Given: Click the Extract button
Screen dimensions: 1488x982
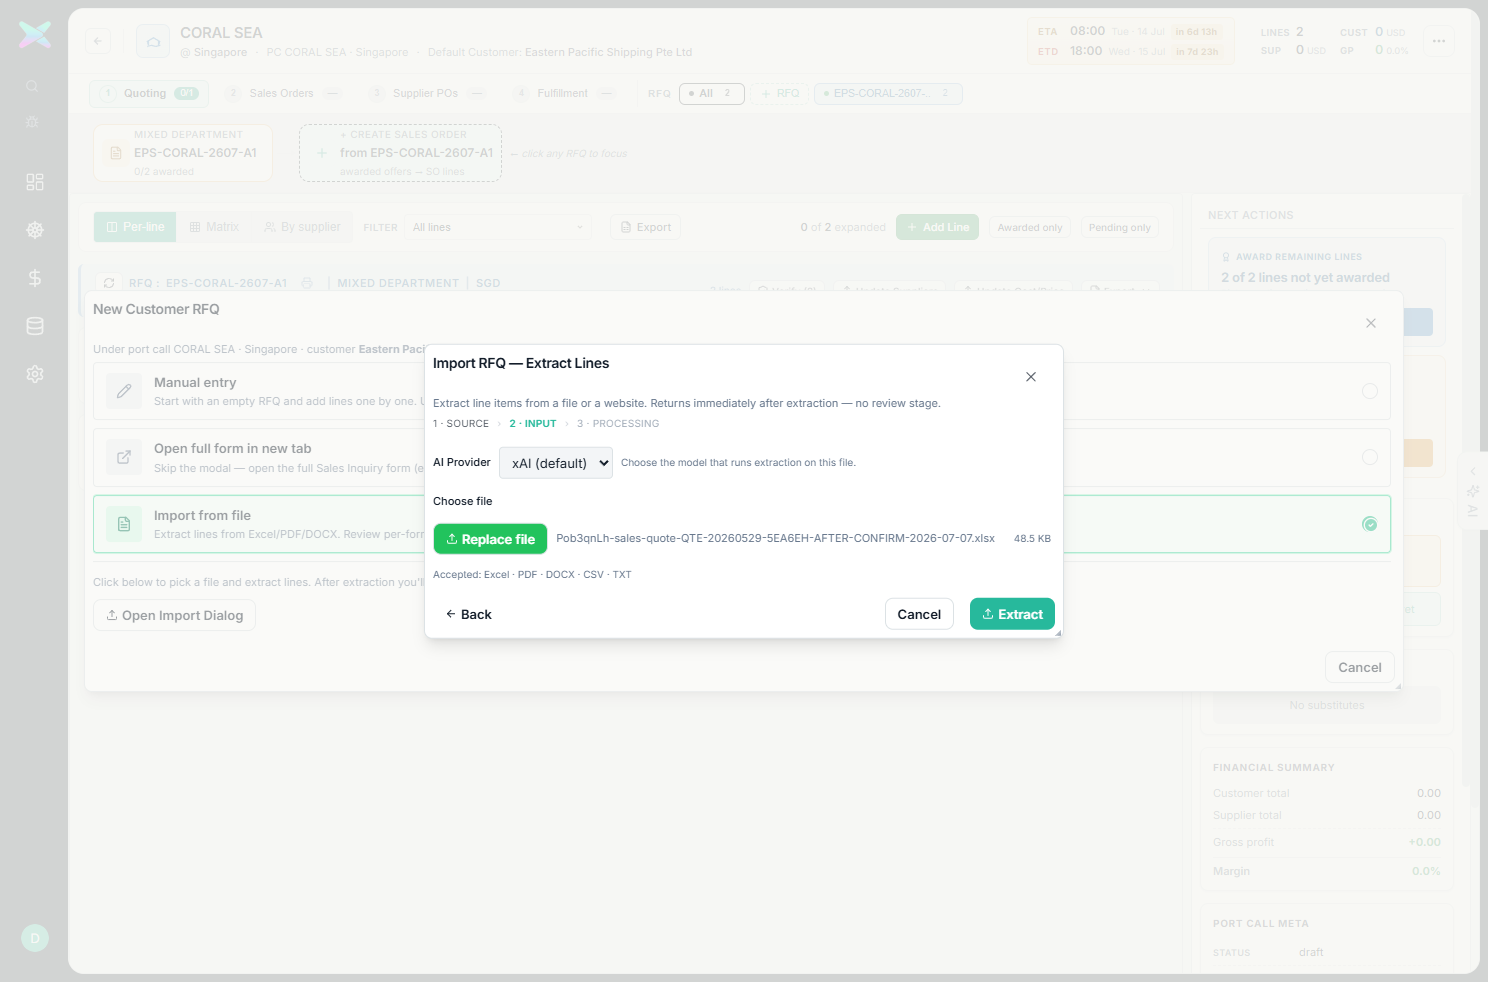Looking at the screenshot, I should [x=1012, y=614].
